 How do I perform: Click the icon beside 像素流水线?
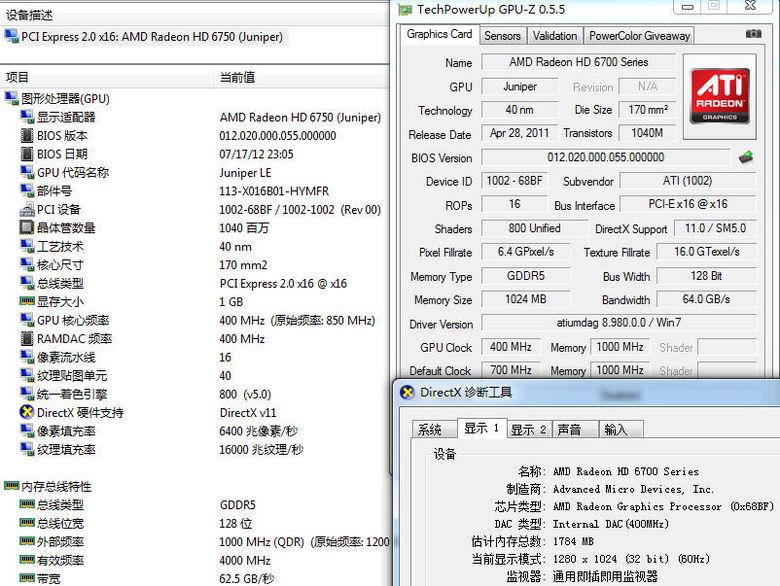click(27, 356)
